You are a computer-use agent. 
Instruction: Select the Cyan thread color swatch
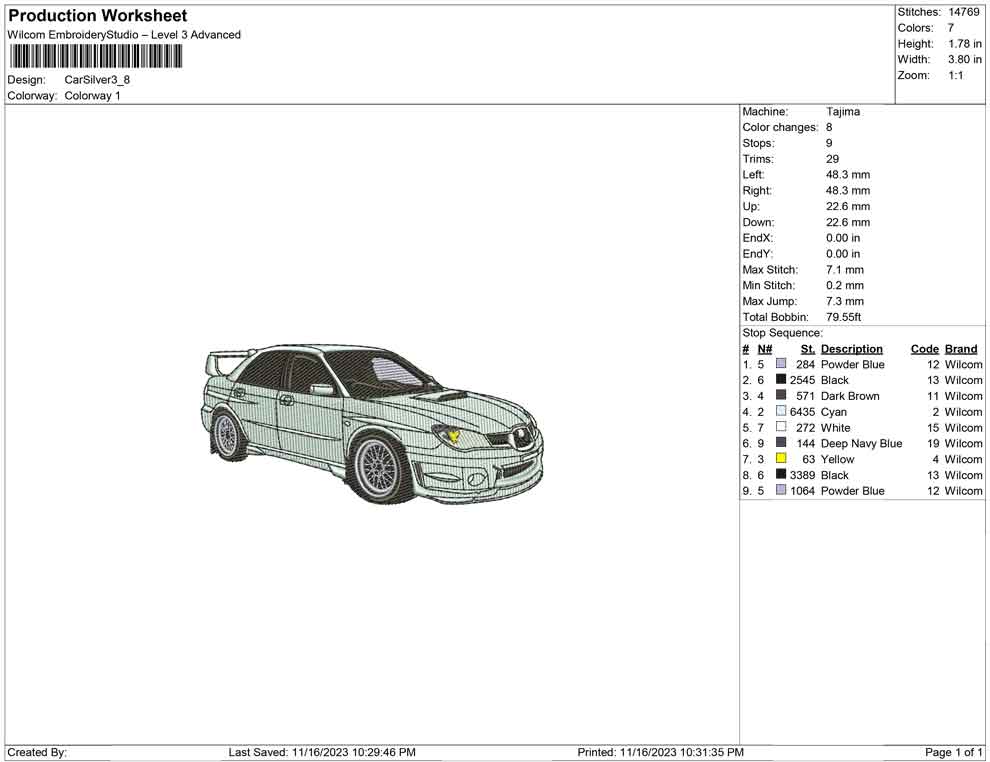(x=781, y=412)
